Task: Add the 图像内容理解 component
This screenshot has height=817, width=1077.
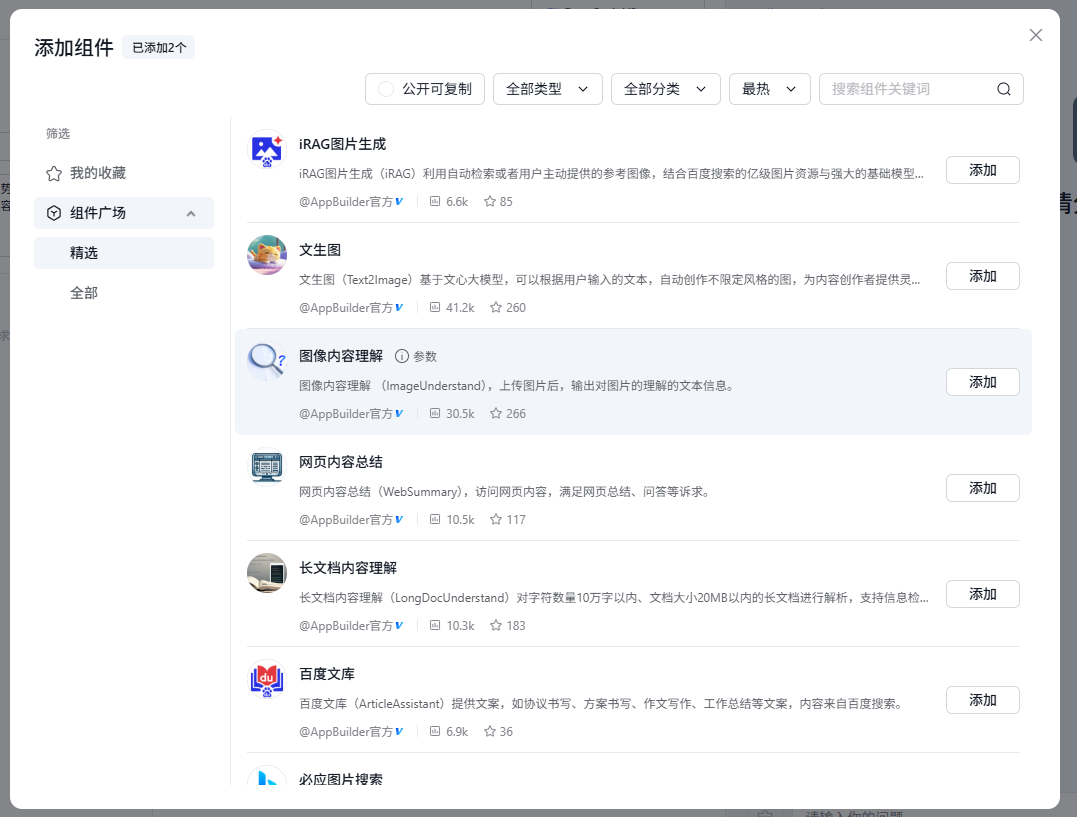Action: (982, 382)
